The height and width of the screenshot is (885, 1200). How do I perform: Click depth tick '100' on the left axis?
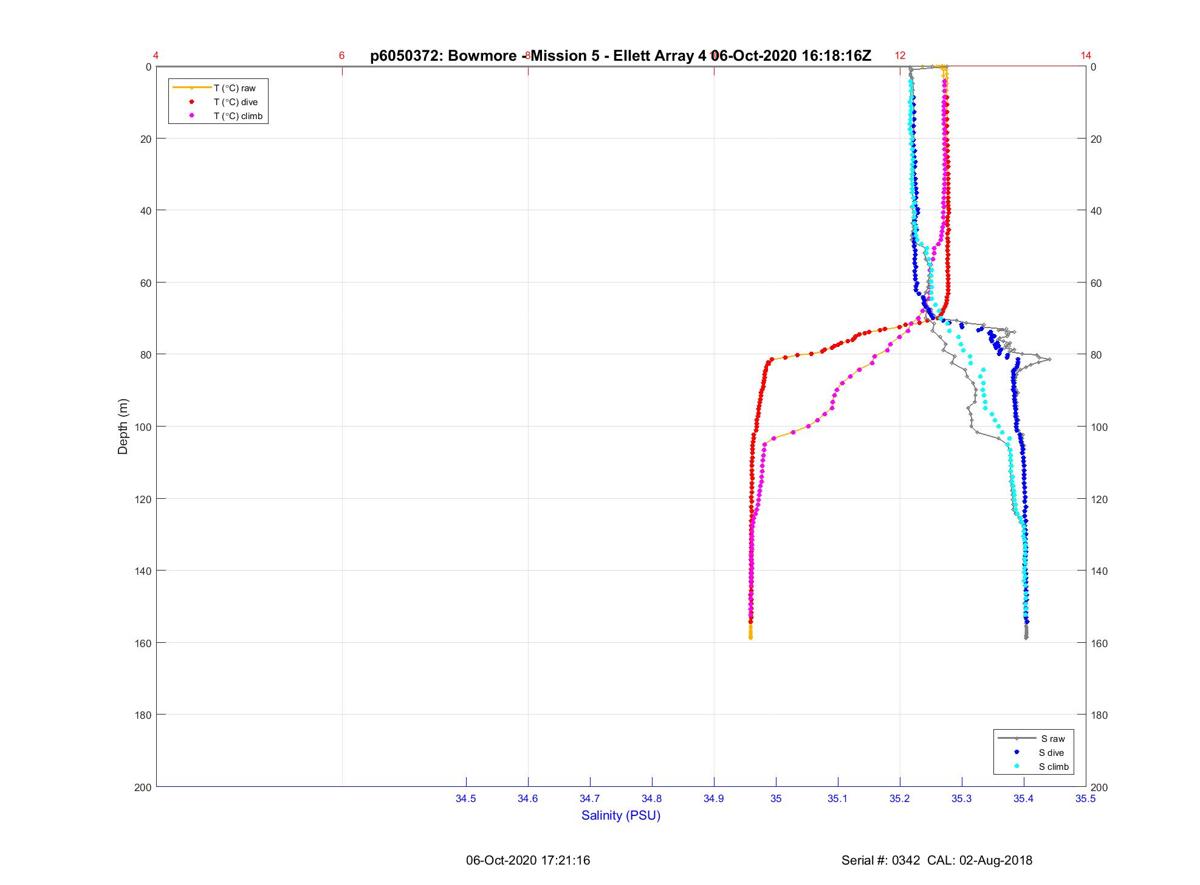click(142, 427)
